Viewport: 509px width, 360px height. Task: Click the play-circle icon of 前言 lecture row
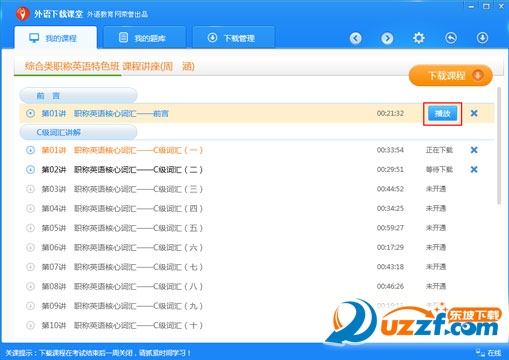point(30,113)
